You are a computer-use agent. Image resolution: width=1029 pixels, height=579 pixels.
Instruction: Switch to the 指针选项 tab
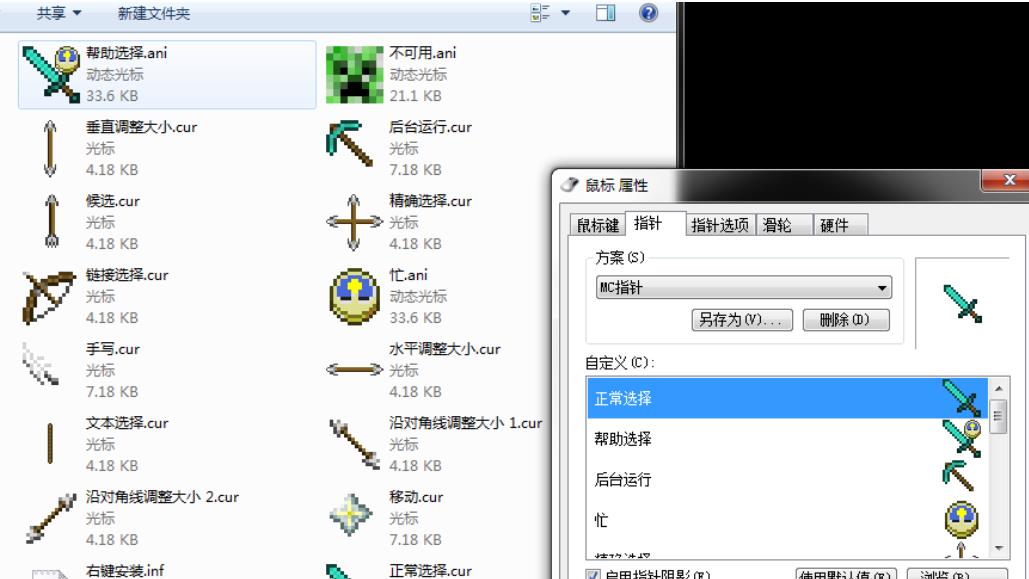click(x=720, y=225)
